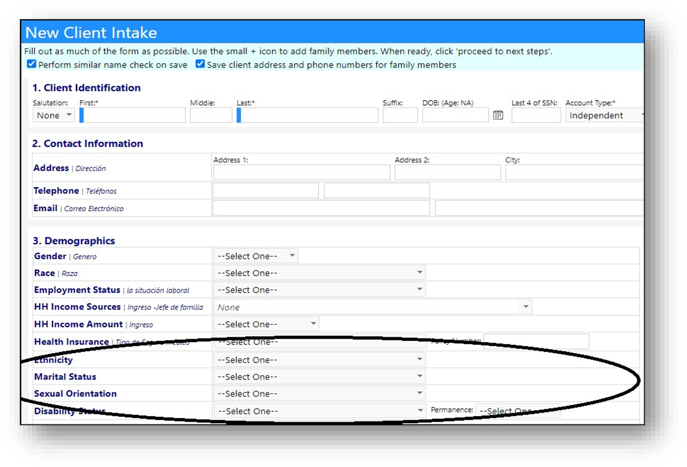
Task: Click the 2. Contact Information heading
Action: click(x=88, y=143)
